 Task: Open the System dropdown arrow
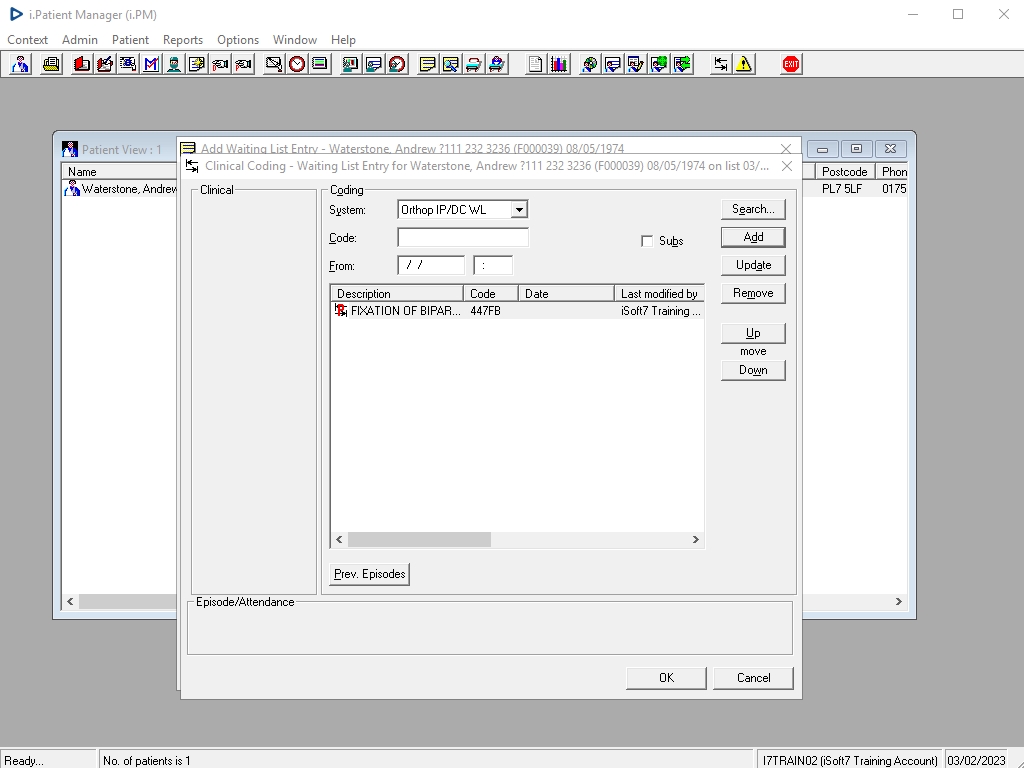tap(519, 210)
